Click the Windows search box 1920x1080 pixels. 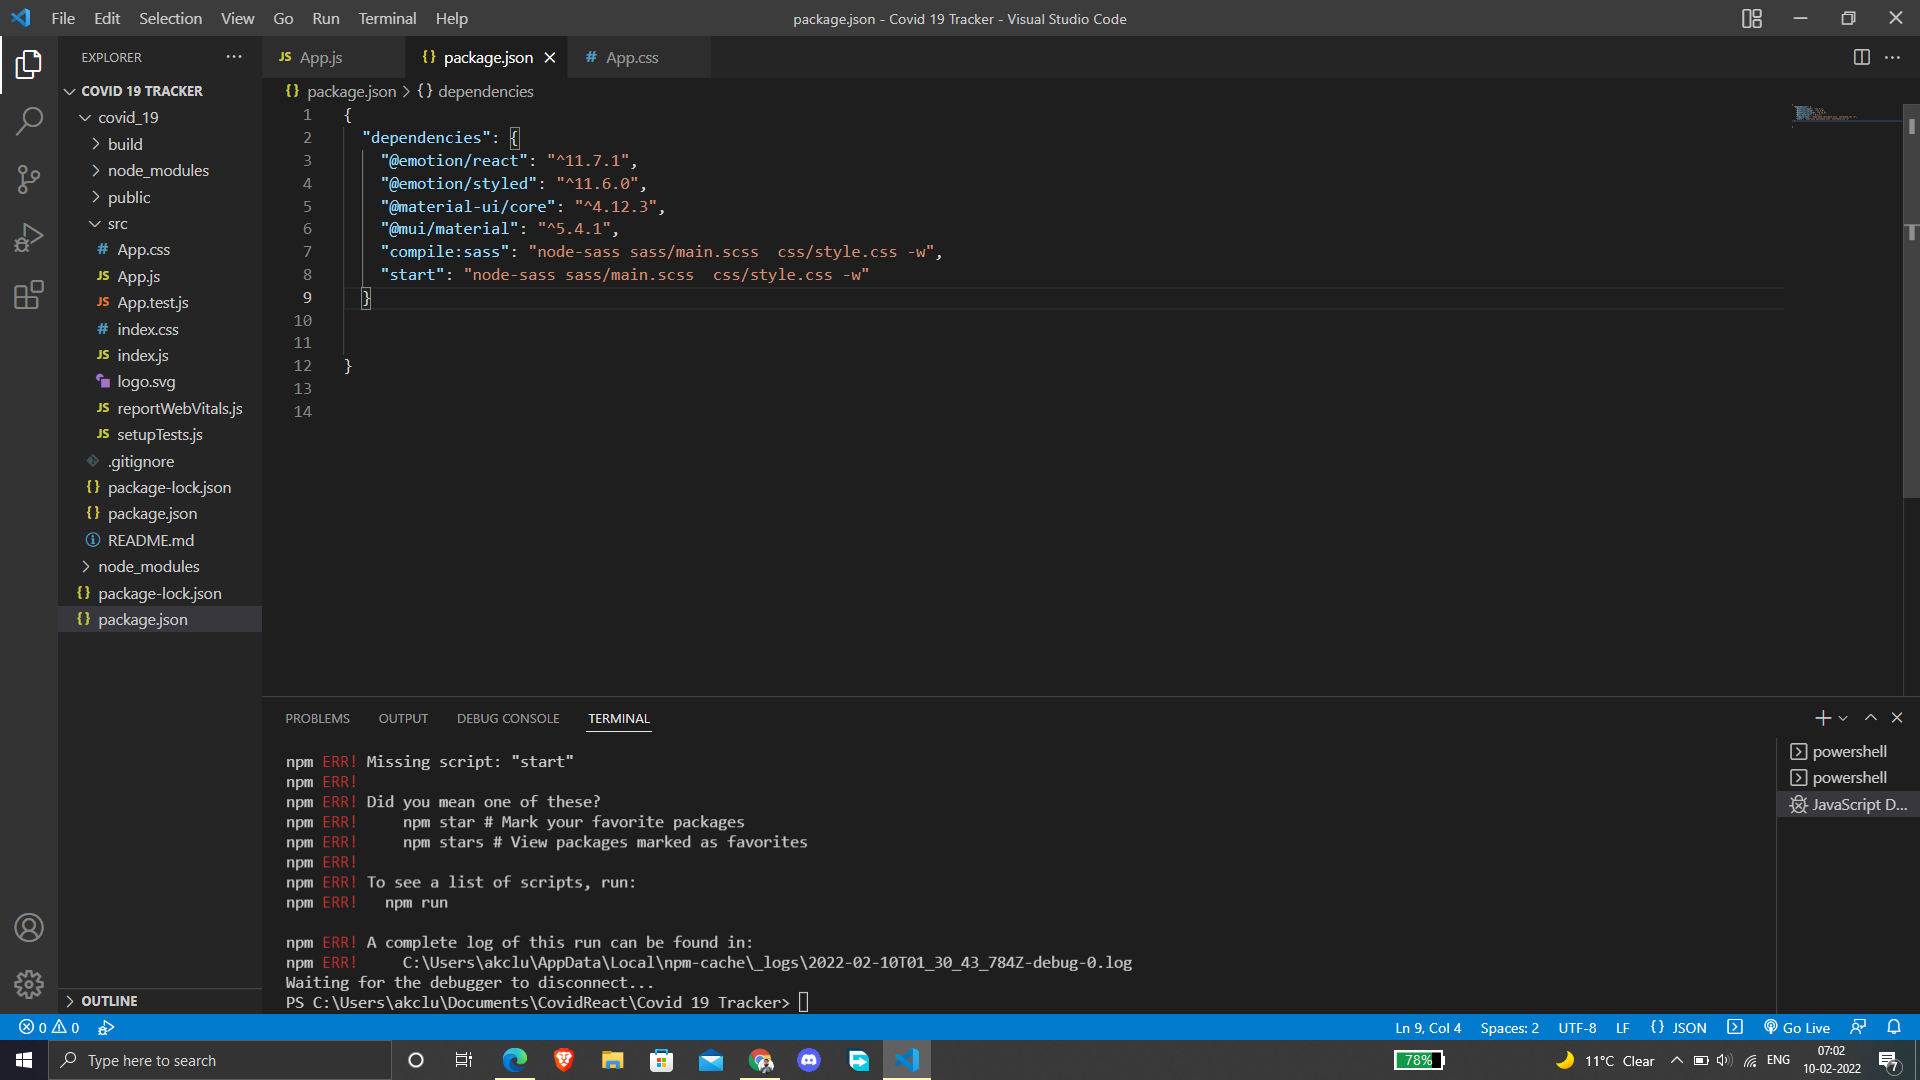tap(220, 1060)
